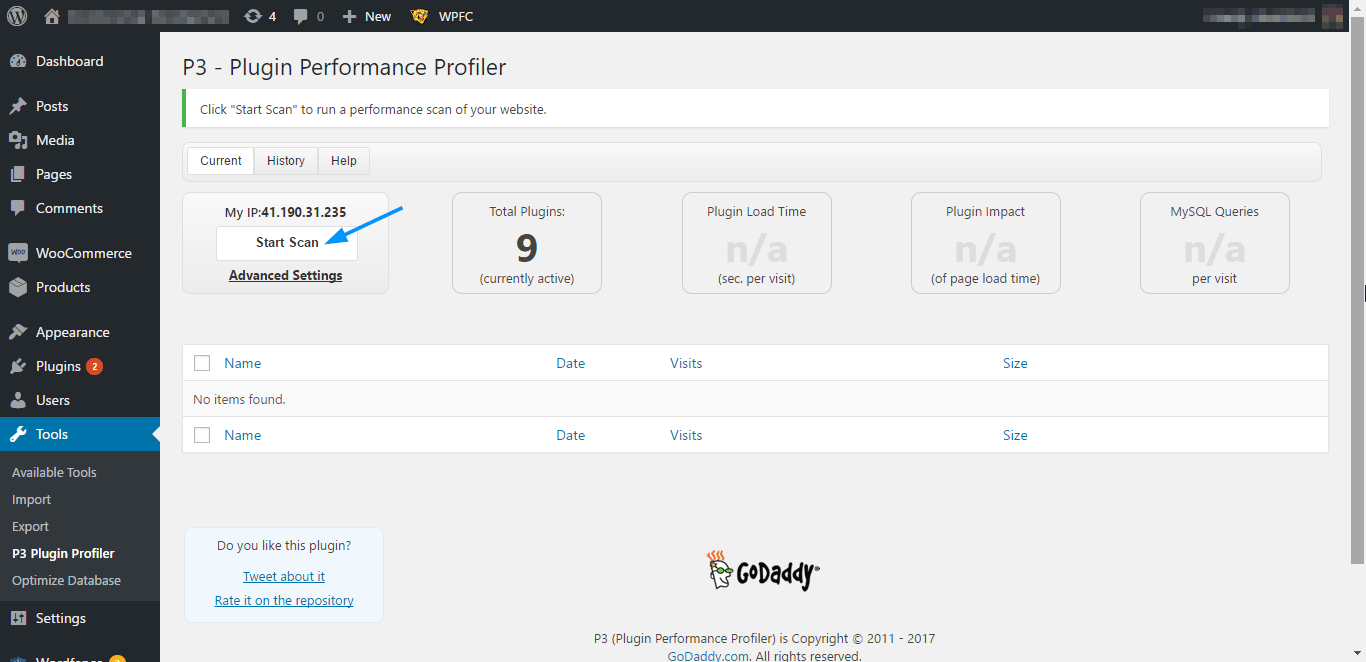The height and width of the screenshot is (662, 1366).
Task: Click the Tools wrench icon
Action: (x=18, y=434)
